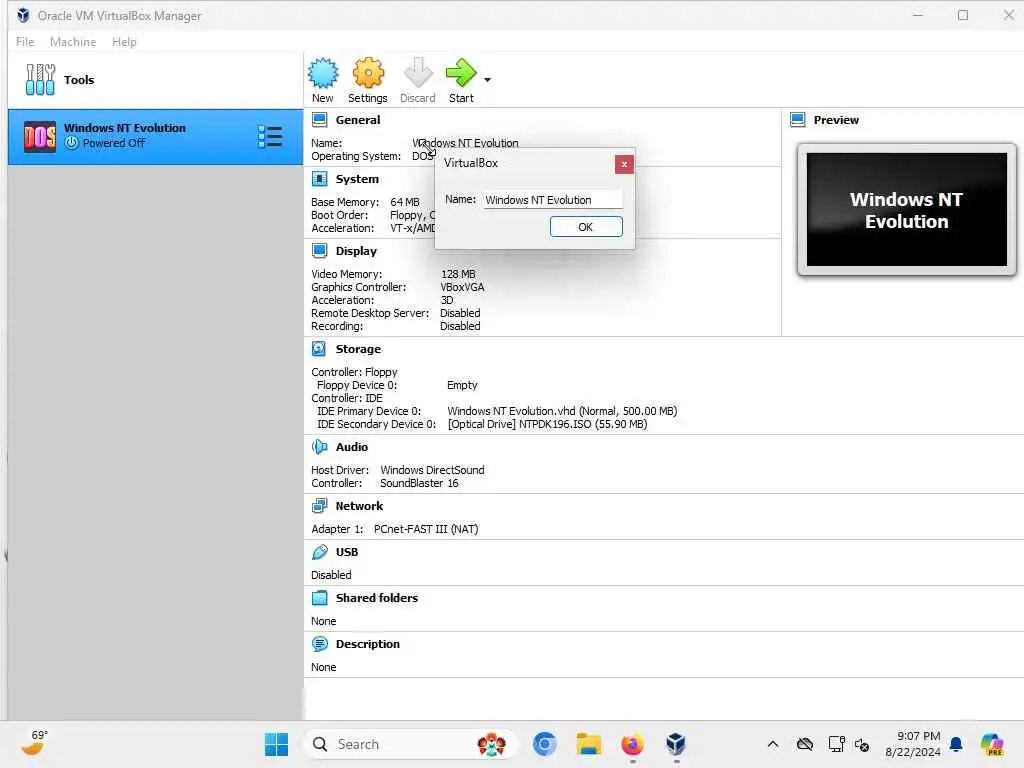Open the clock showing 9:07 PM
The height and width of the screenshot is (768, 1024).
coord(913,744)
